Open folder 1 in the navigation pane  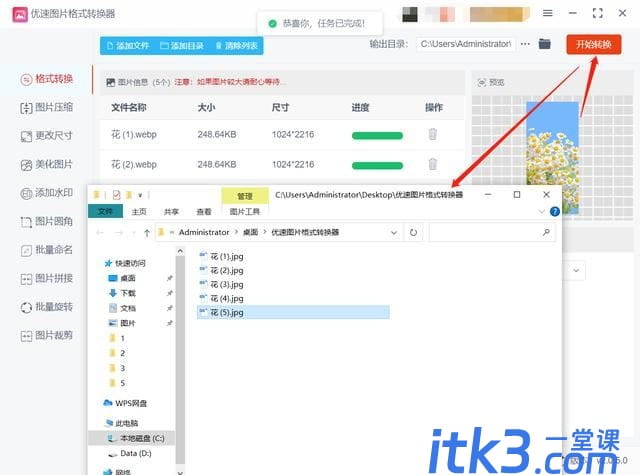tap(118, 338)
